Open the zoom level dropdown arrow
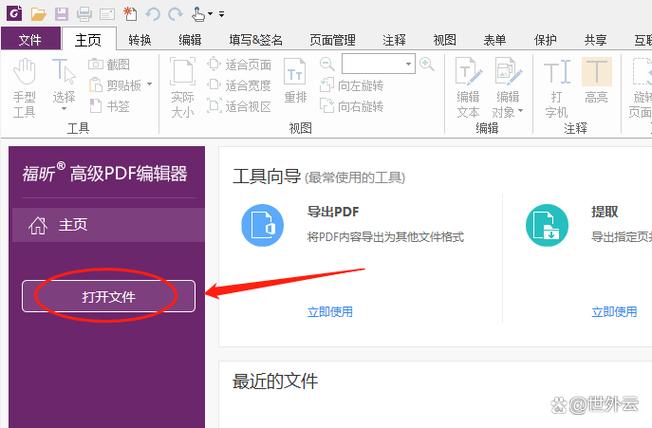The image size is (652, 428). (409, 64)
